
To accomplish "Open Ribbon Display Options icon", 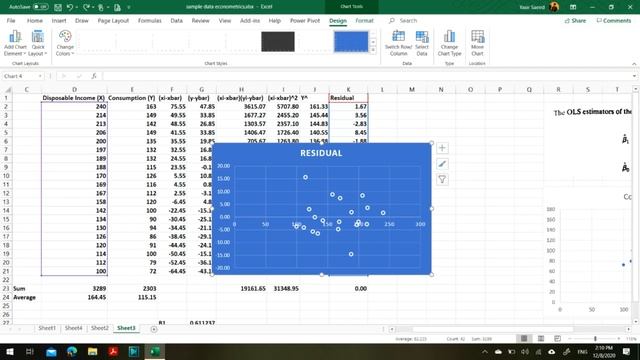I will pos(573,7).
